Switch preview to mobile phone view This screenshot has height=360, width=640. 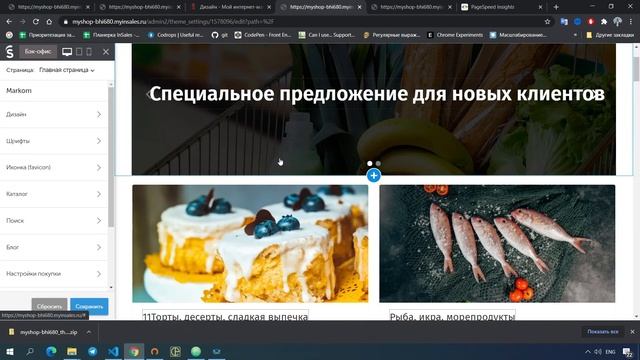[89, 51]
